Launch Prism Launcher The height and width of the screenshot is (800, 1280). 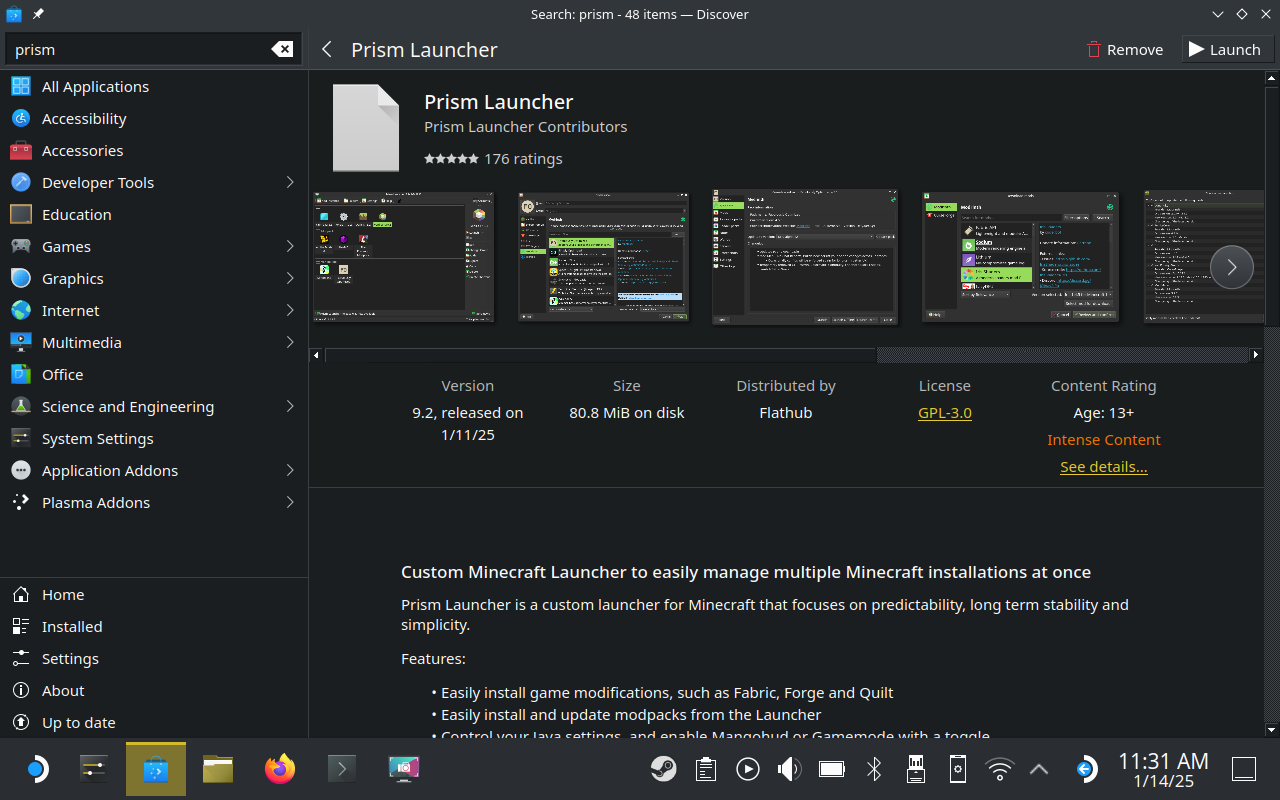1225,50
